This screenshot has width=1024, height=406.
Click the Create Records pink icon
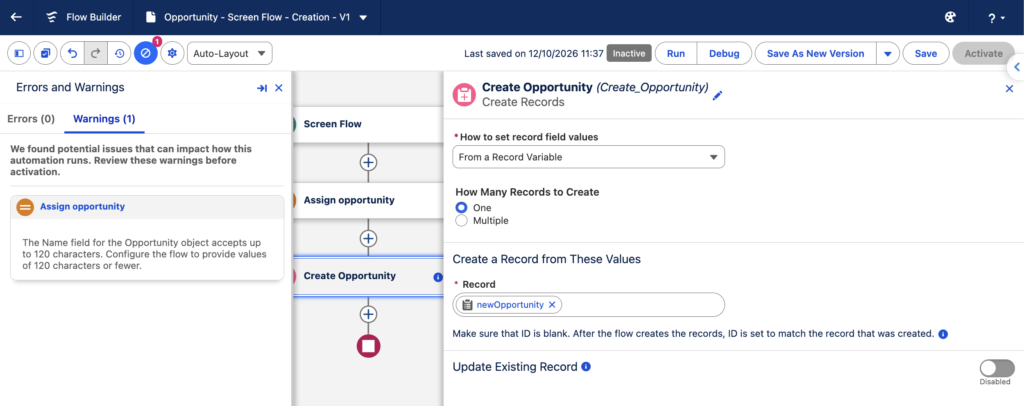click(x=464, y=95)
